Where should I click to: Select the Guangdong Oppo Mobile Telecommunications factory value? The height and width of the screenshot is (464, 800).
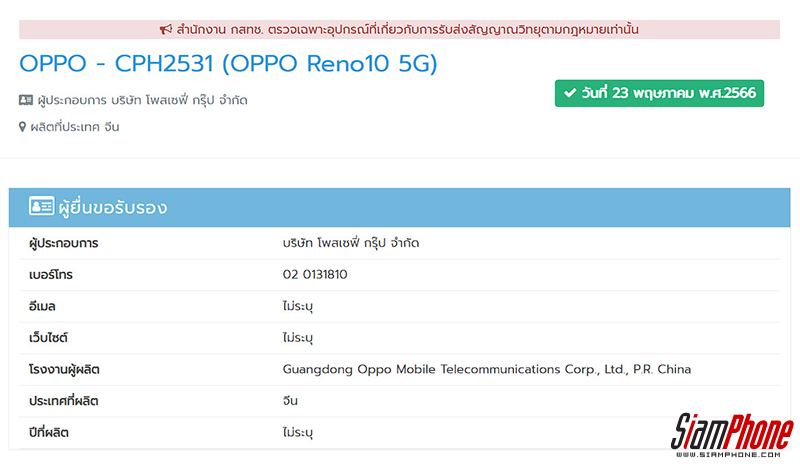tap(487, 369)
